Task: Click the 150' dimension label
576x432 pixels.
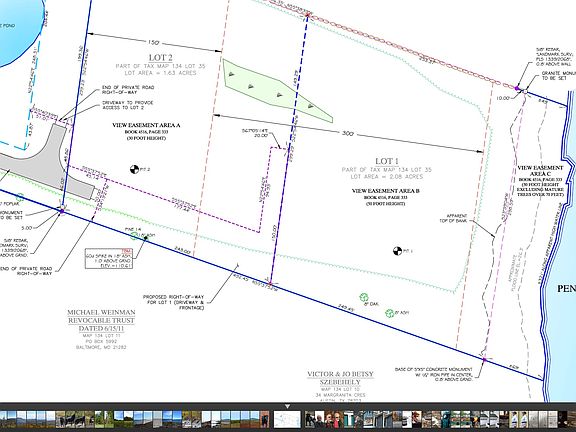Action: pos(154,43)
